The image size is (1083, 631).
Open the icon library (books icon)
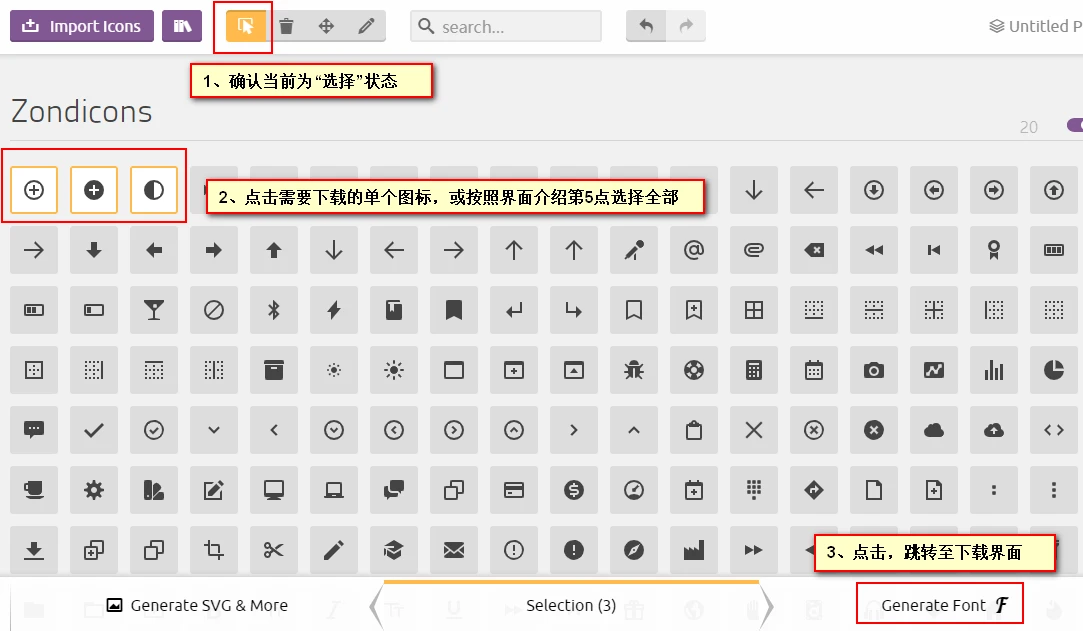click(182, 26)
